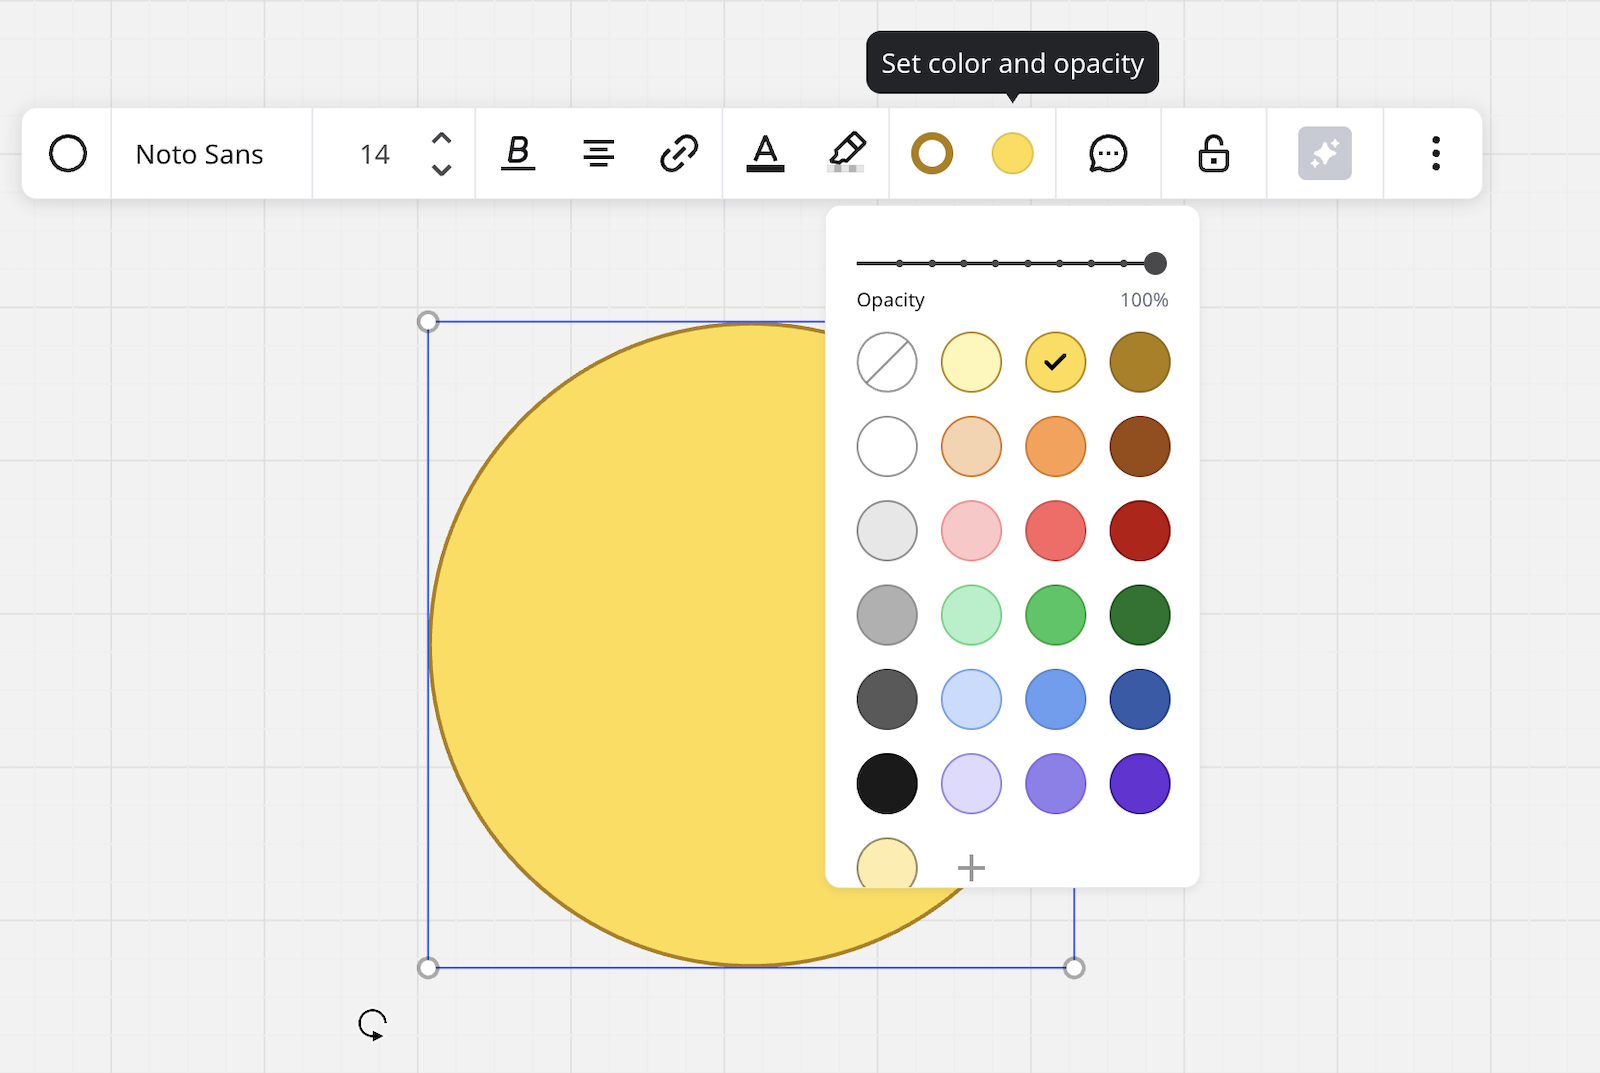Add a custom color with plus button

click(971, 867)
